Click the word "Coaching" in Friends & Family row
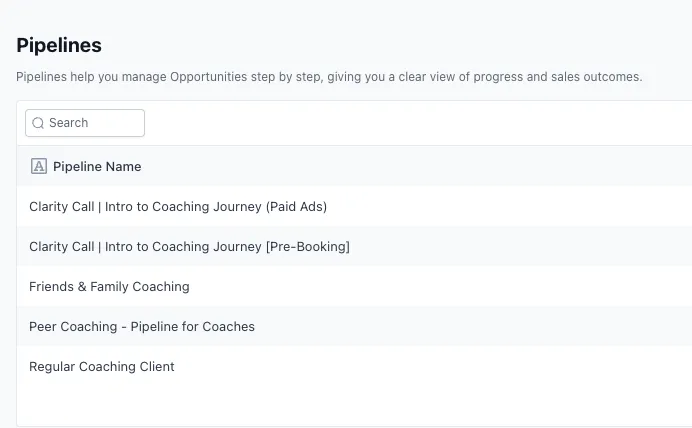The width and height of the screenshot is (692, 428). (160, 287)
